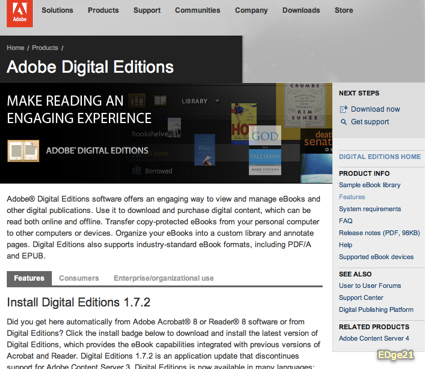Click the blue book cover thumbnail
Image resolution: width=425 pixels, height=369 pixels.
pos(204,150)
